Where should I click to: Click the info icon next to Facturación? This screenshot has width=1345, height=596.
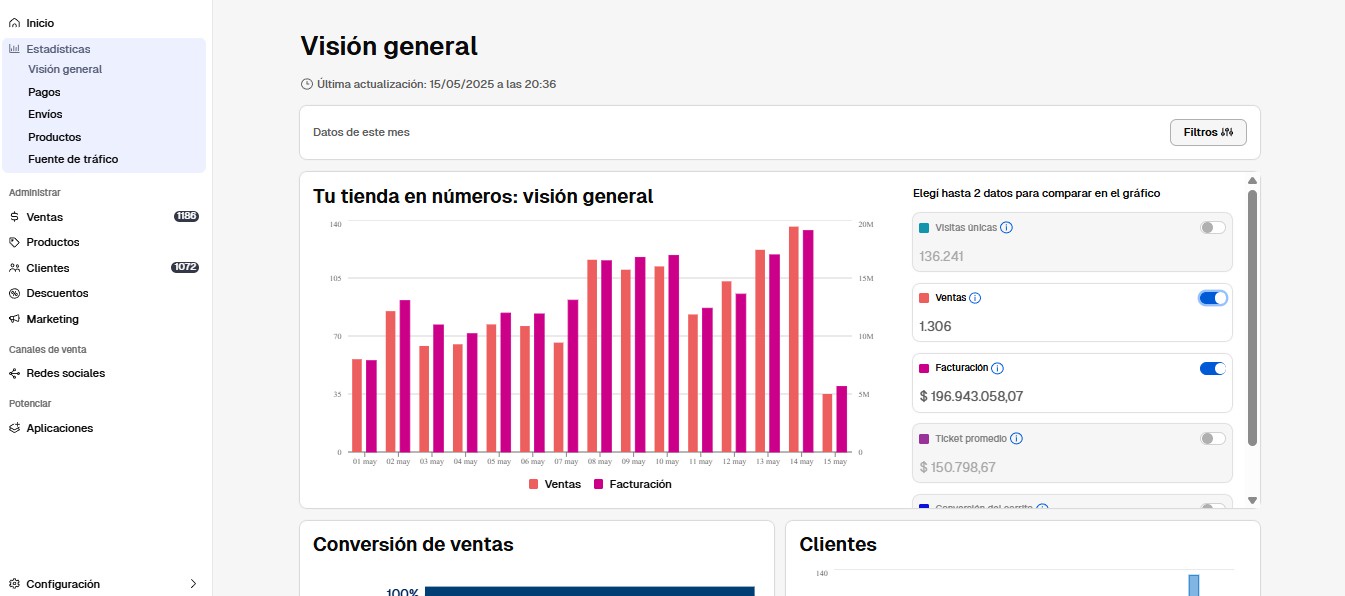click(999, 367)
